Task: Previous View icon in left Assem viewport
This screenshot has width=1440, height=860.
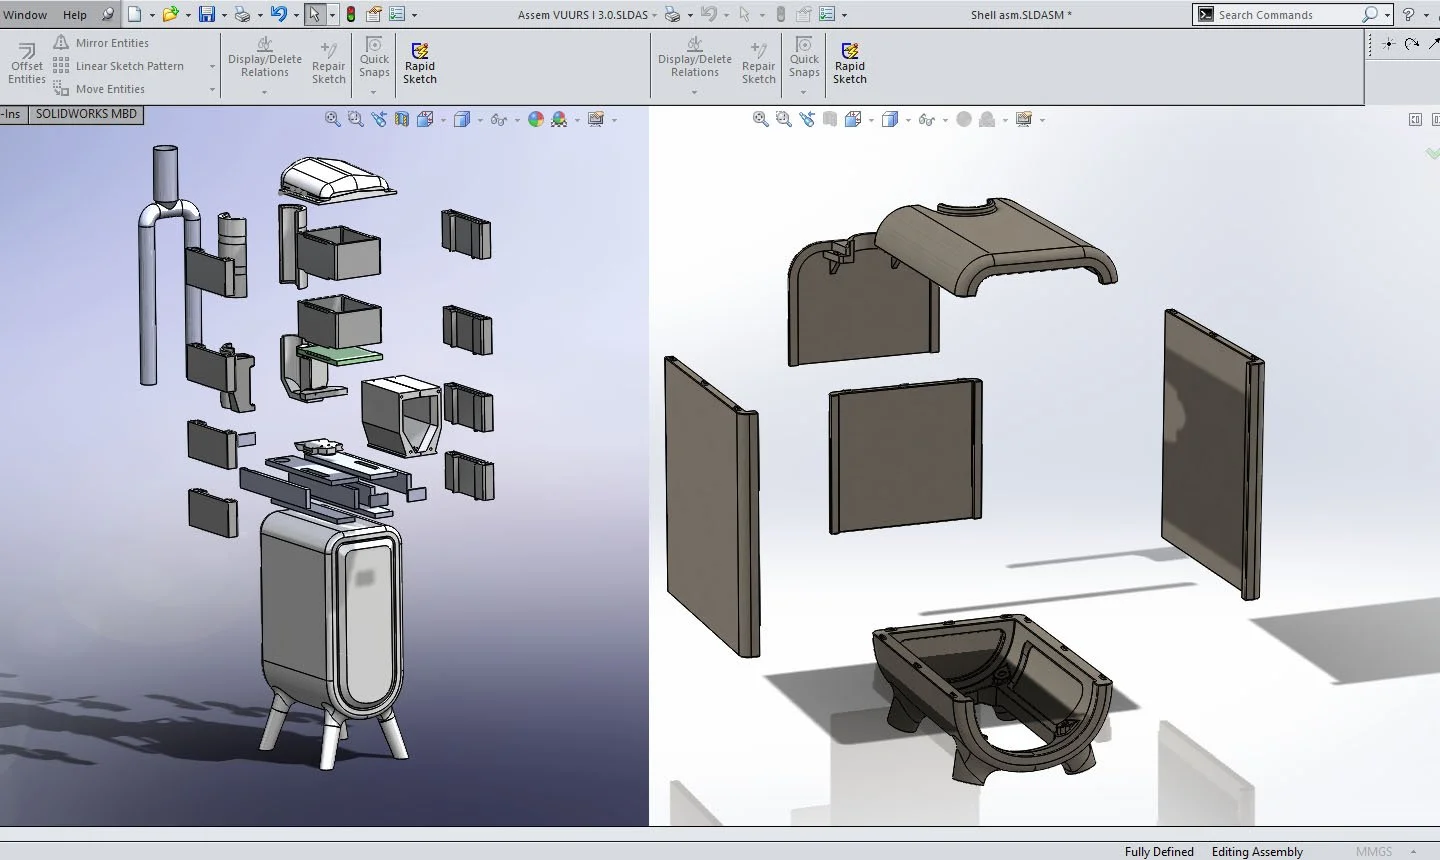Action: (379, 119)
